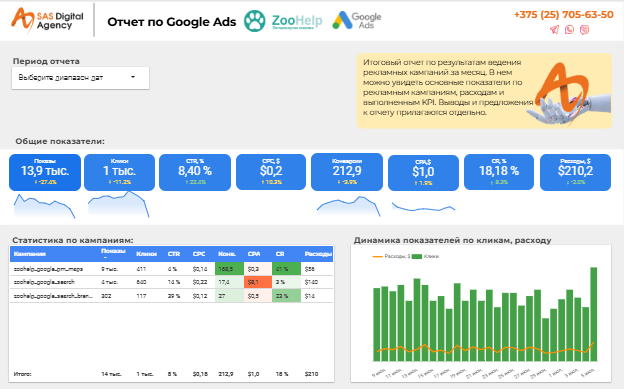Screen dimensions: 624x389
Task: Open the date range dropdown arrow
Action: click(133, 77)
